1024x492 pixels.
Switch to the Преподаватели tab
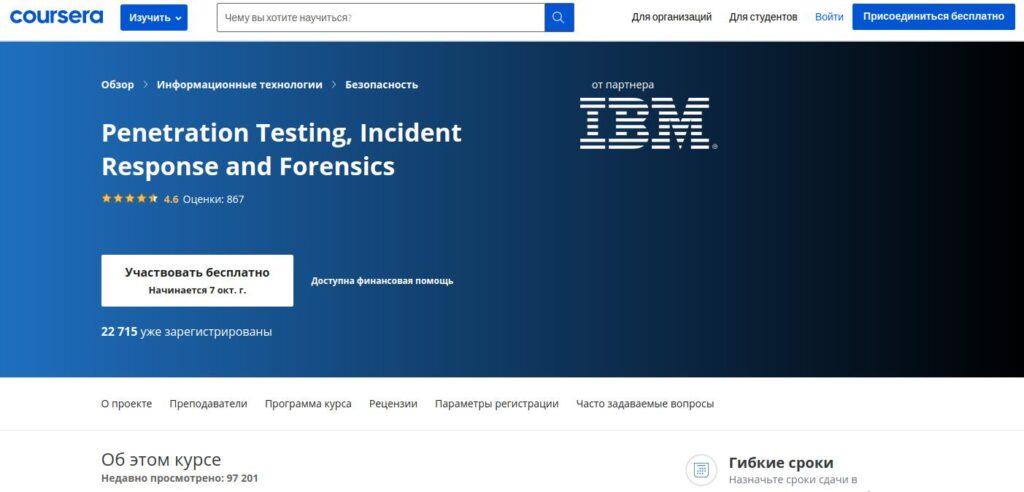coord(208,404)
